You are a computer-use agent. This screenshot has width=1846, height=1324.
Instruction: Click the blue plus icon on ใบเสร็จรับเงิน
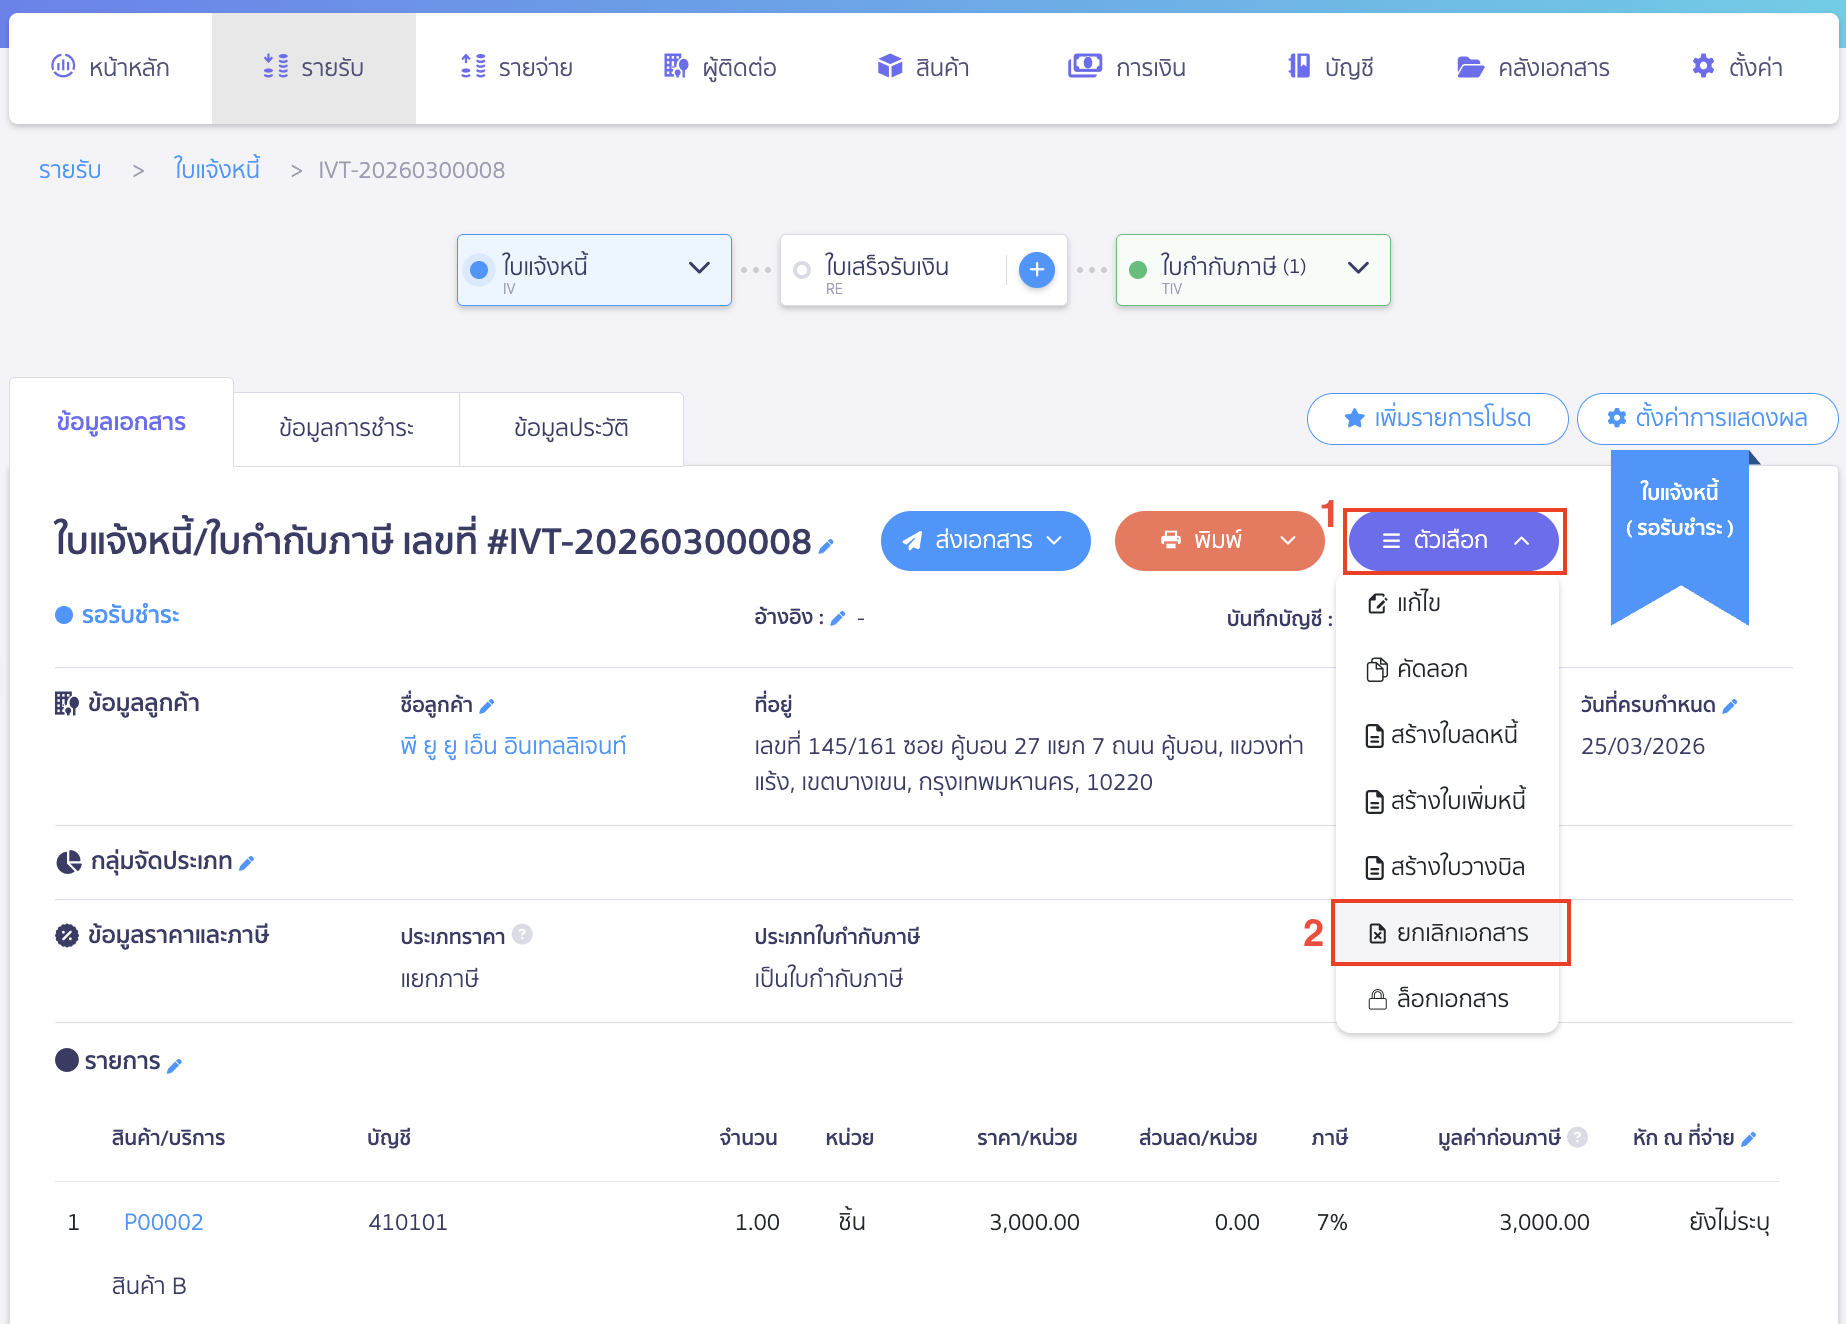[x=1036, y=270]
